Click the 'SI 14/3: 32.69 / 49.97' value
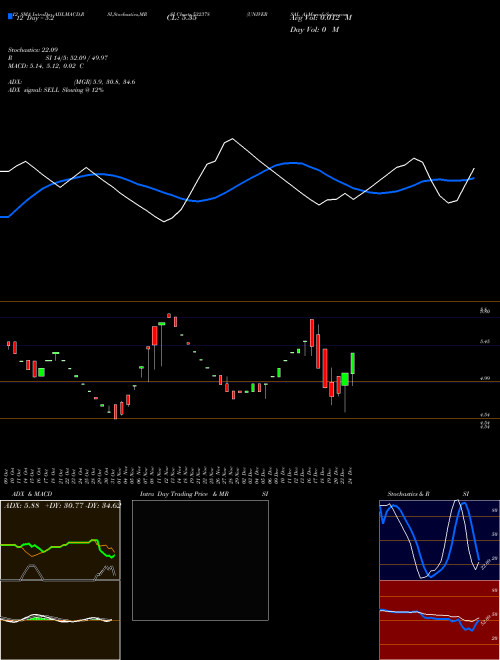This screenshot has width=500, height=660. [x=77, y=58]
